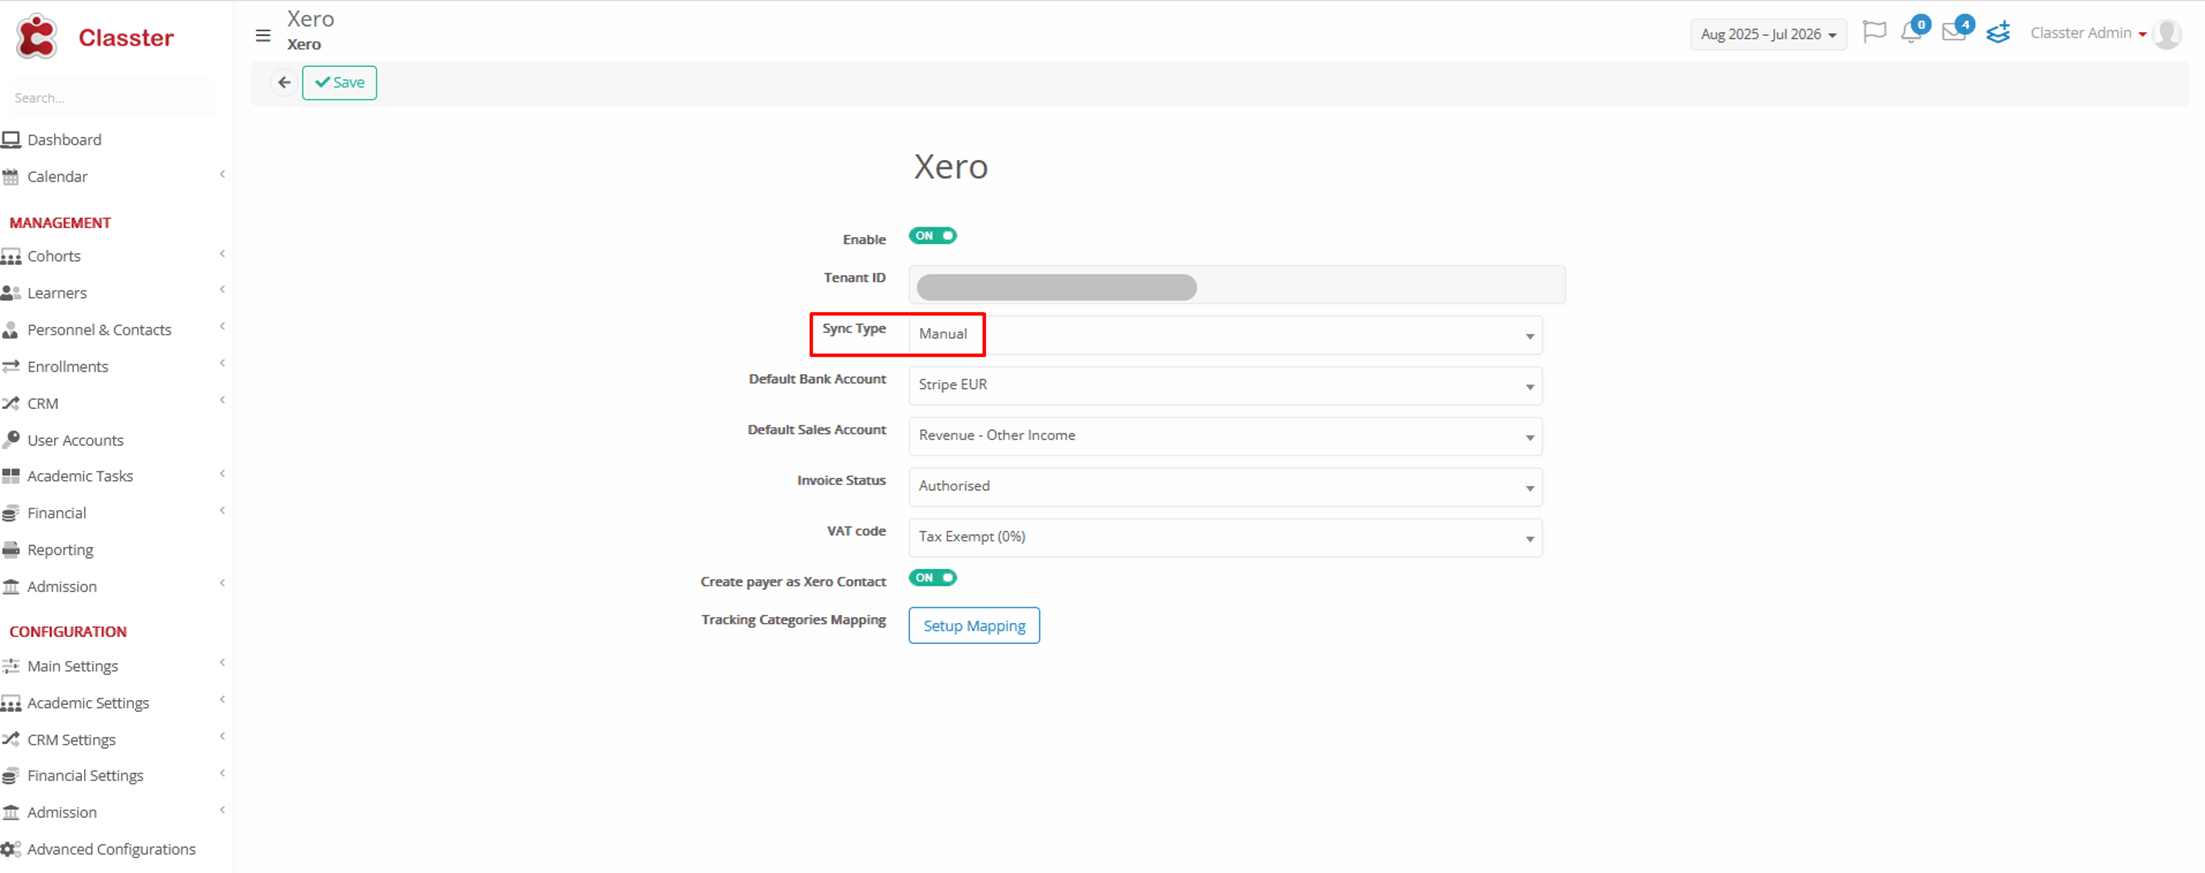Open the messages envelope icon

(1953, 32)
